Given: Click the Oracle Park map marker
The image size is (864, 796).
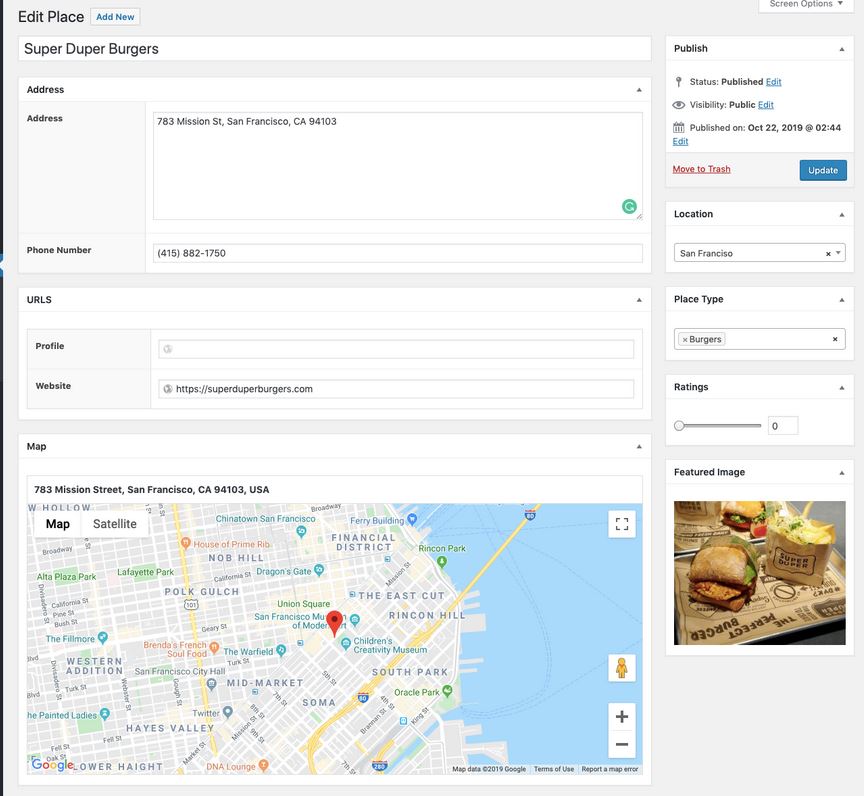Looking at the screenshot, I should coord(447,690).
